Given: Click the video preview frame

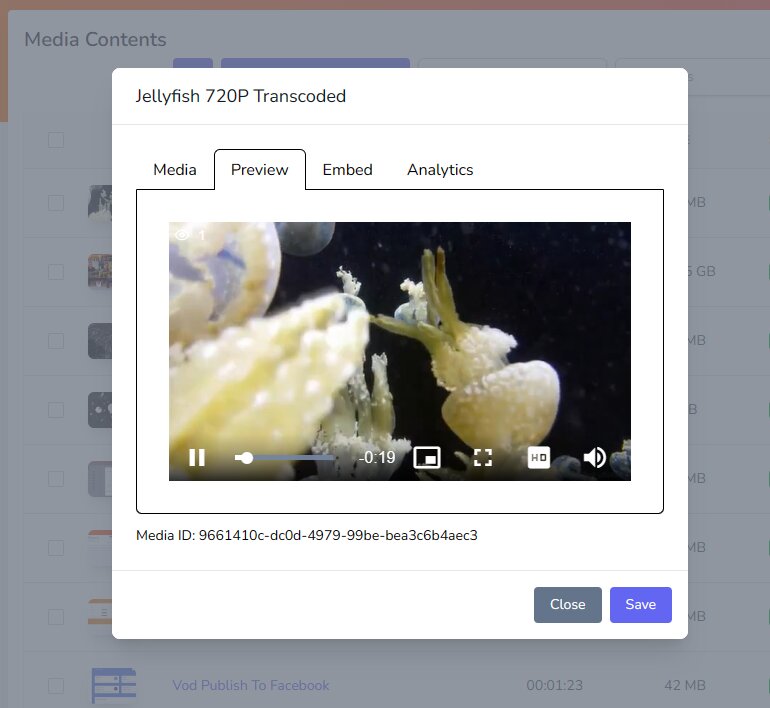Looking at the screenshot, I should pos(400,351).
